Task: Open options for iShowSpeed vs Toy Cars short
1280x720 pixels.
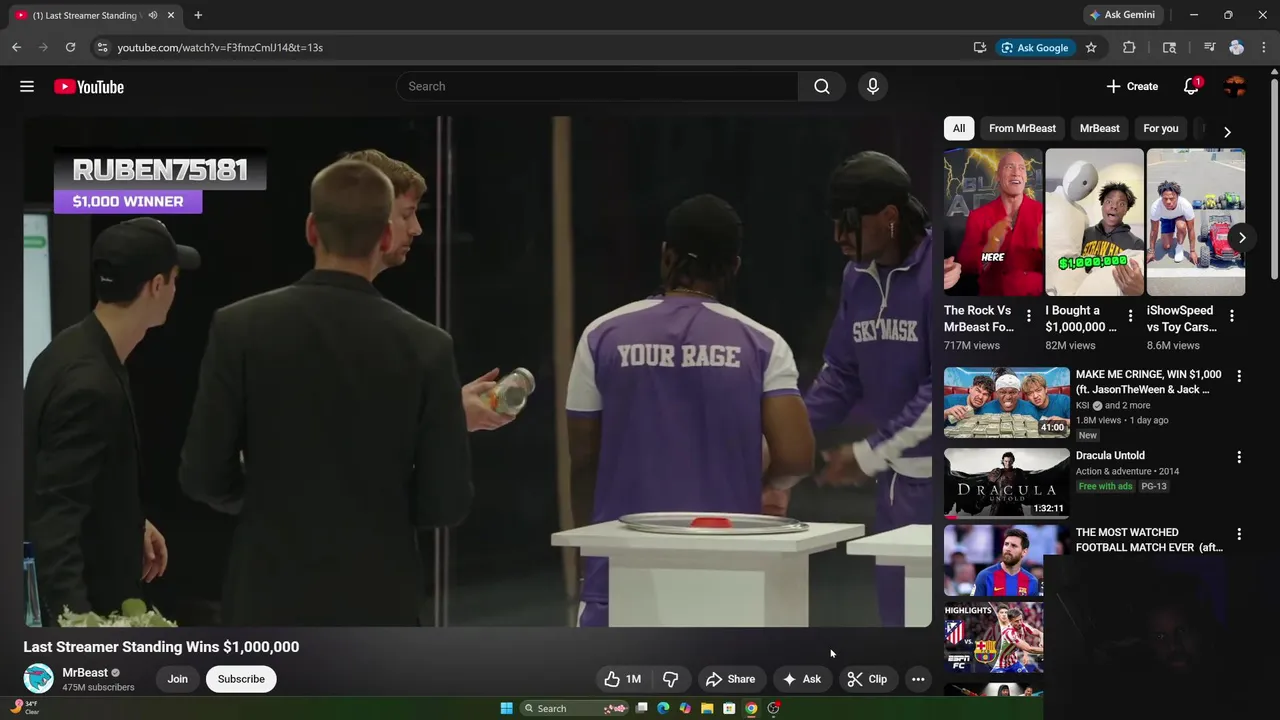Action: [x=1232, y=316]
